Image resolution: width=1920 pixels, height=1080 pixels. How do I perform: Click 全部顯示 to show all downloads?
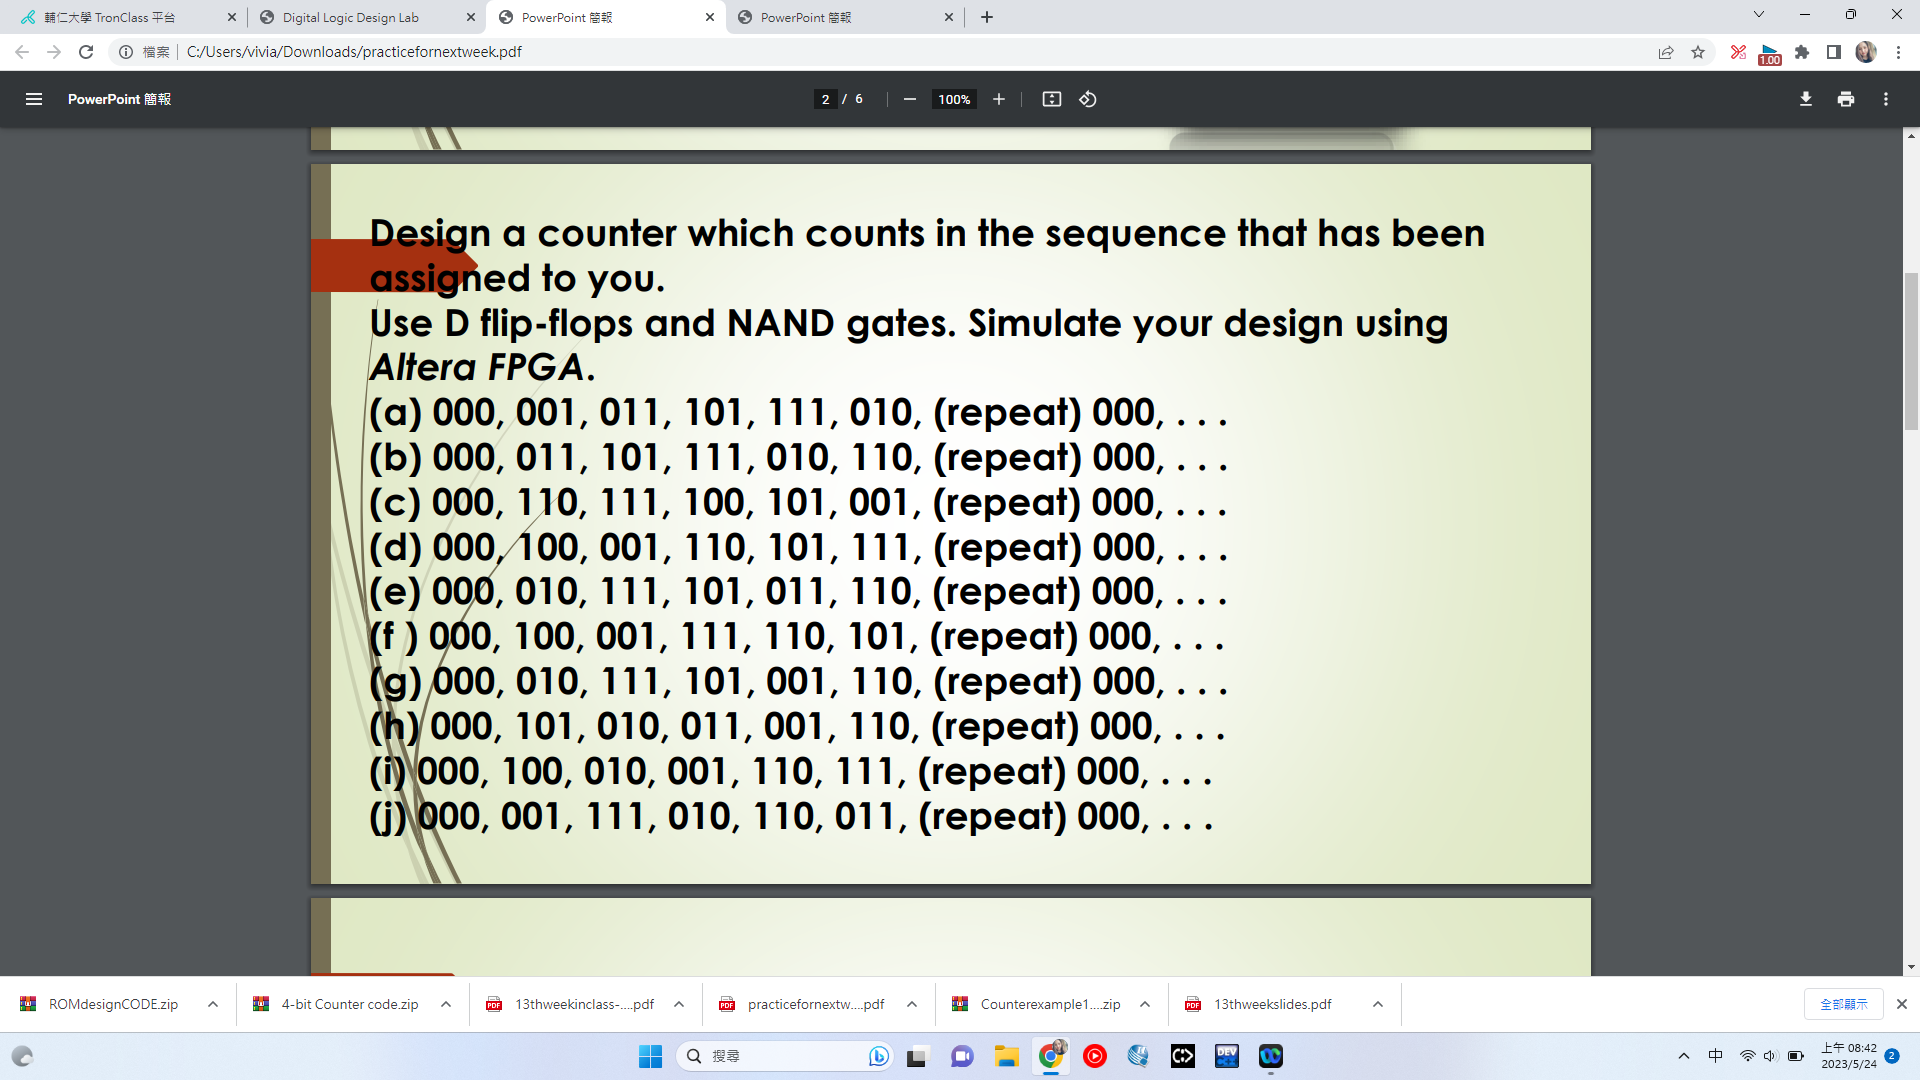pos(1844,1004)
